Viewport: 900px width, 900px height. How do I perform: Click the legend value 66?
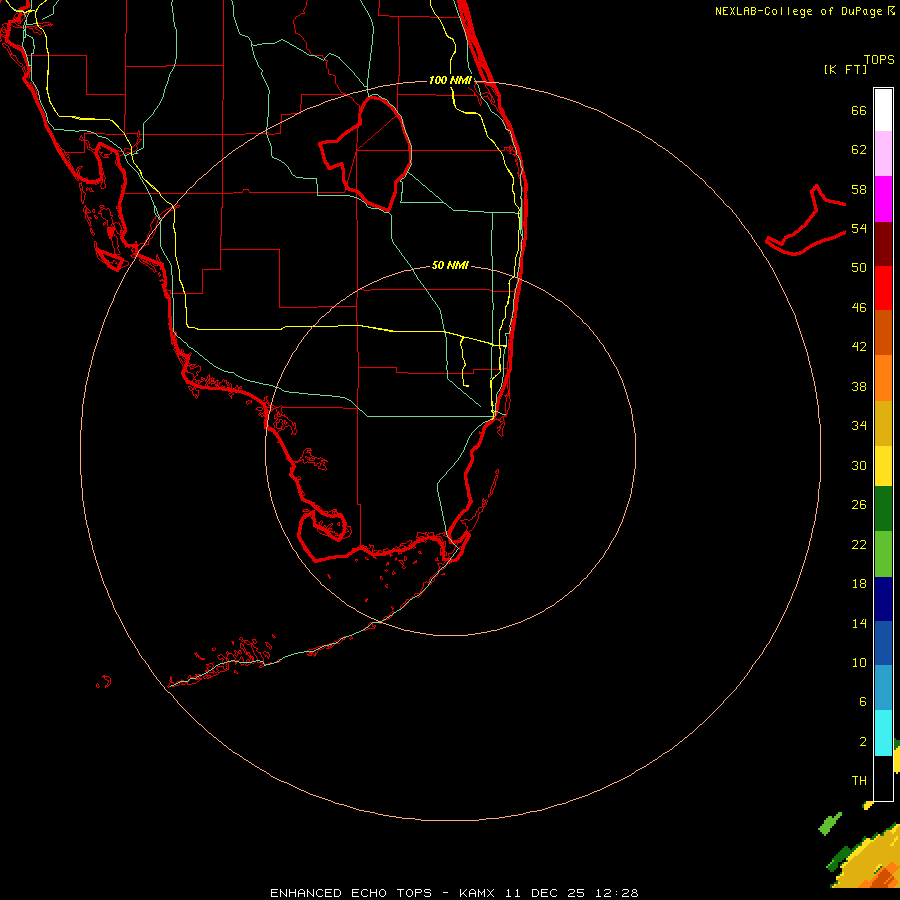[859, 110]
